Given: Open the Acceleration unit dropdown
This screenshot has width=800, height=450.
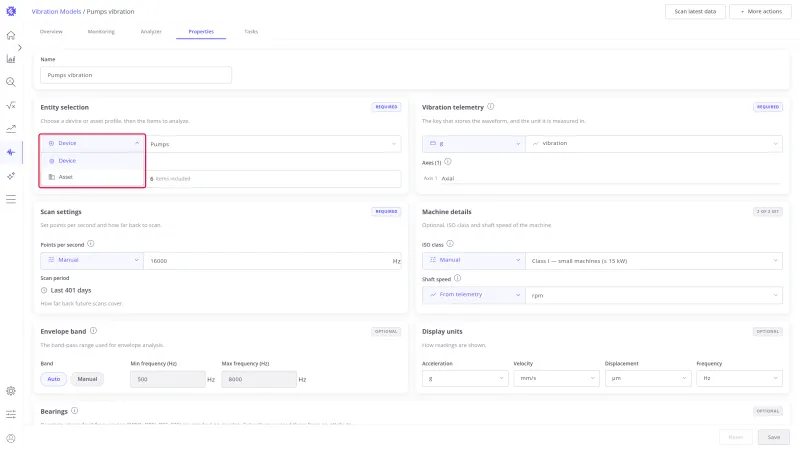Looking at the screenshot, I should [465, 379].
